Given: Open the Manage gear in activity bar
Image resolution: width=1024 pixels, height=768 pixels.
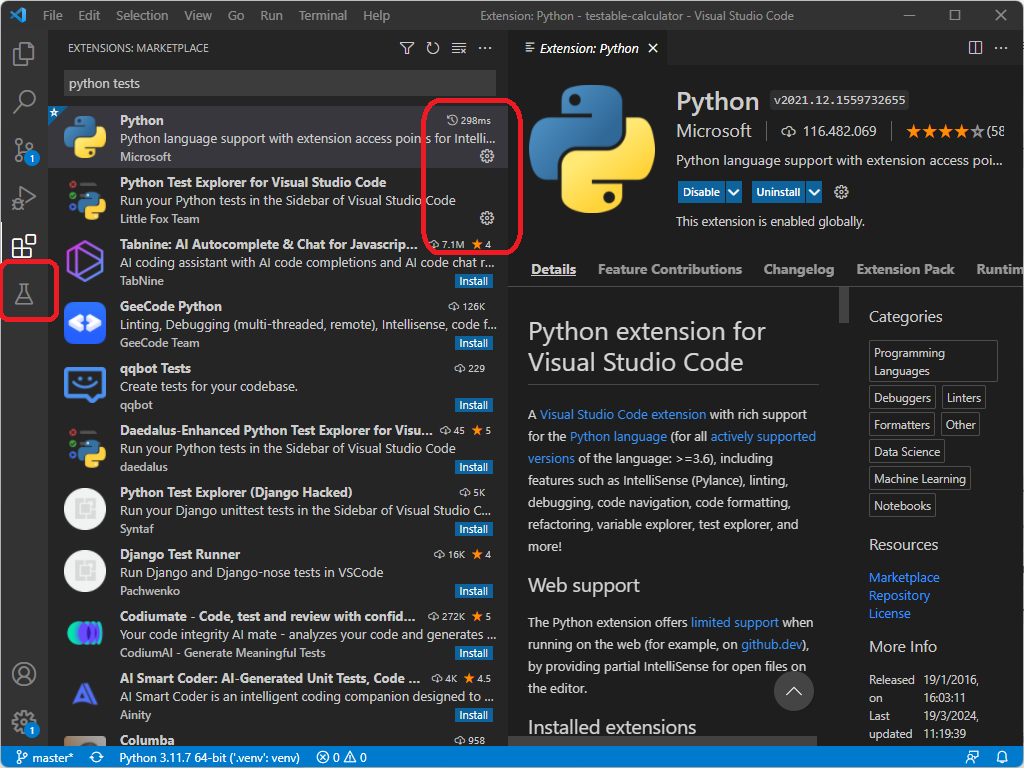Looking at the screenshot, I should (24, 722).
